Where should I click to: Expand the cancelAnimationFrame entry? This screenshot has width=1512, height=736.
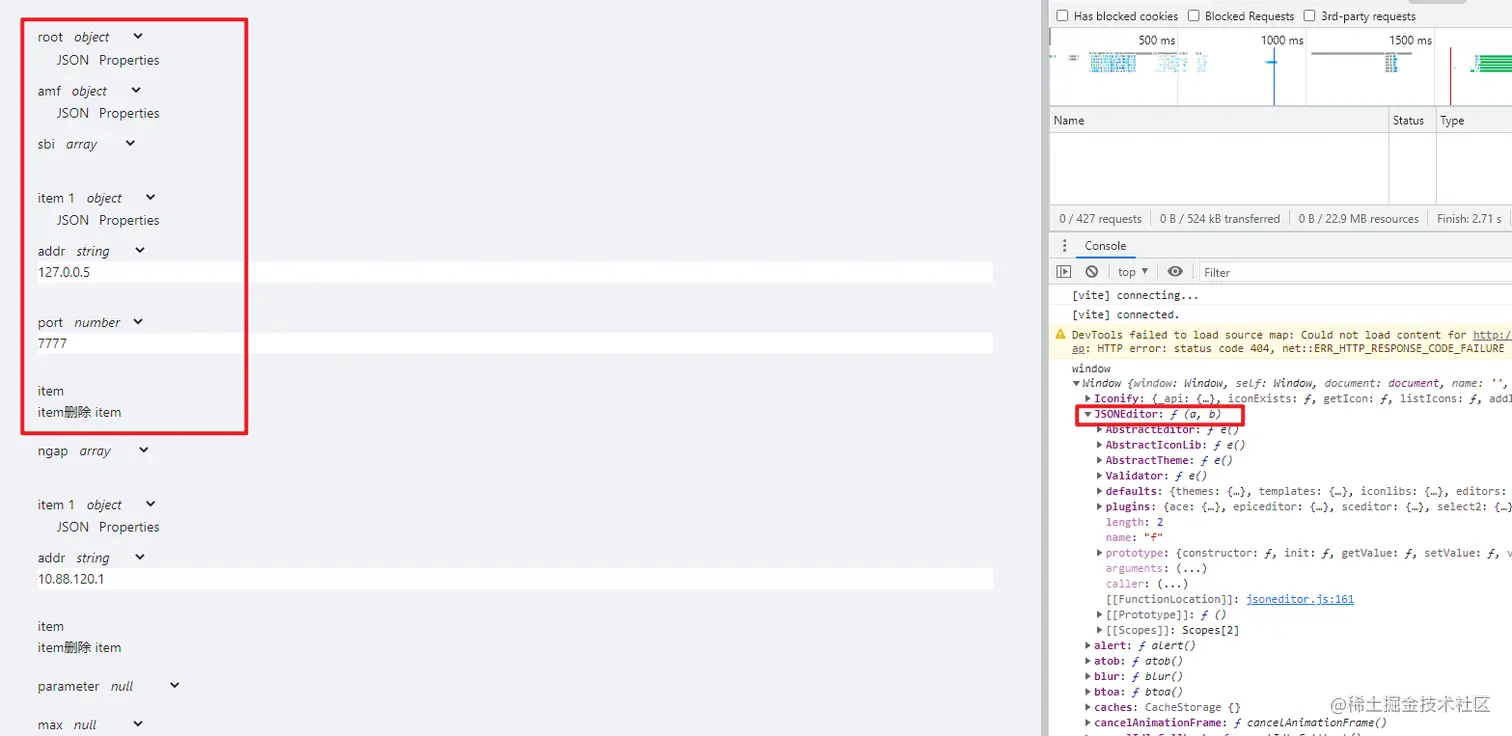pyautogui.click(x=1089, y=723)
